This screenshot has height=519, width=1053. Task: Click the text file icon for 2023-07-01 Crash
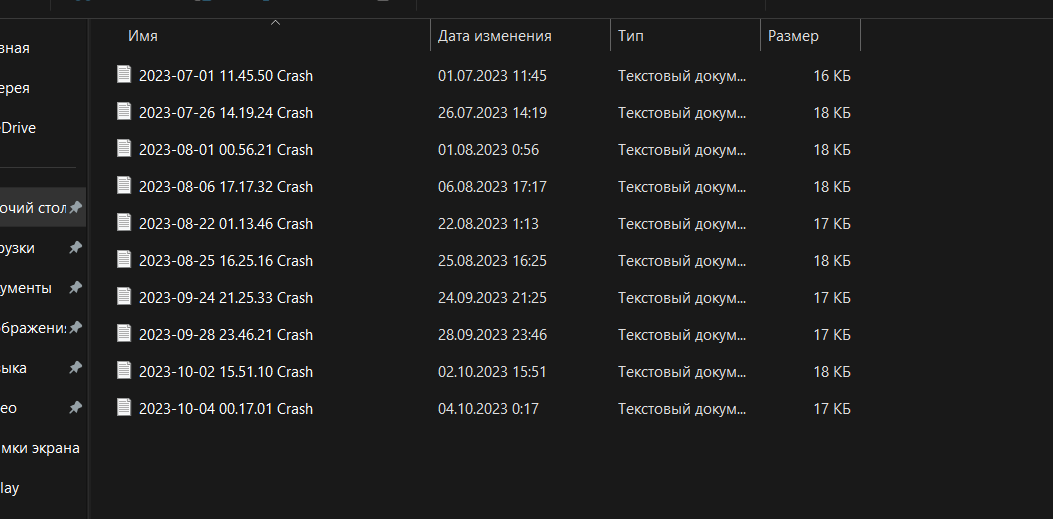[x=124, y=75]
